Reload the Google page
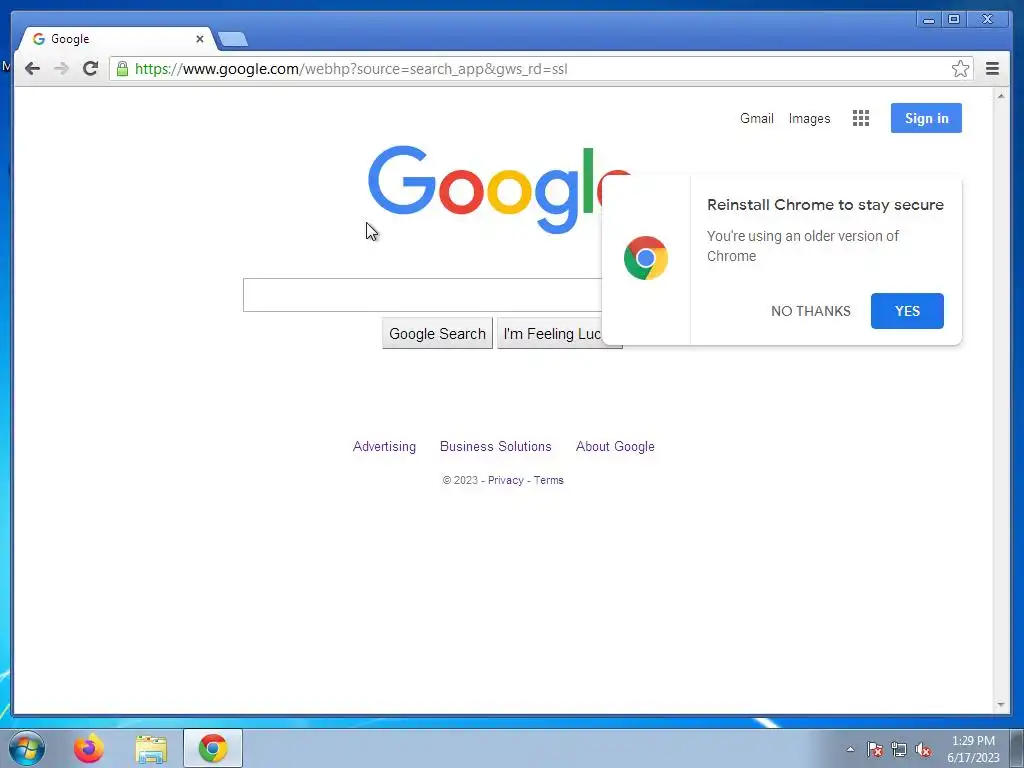This screenshot has height=768, width=1024. pos(91,69)
